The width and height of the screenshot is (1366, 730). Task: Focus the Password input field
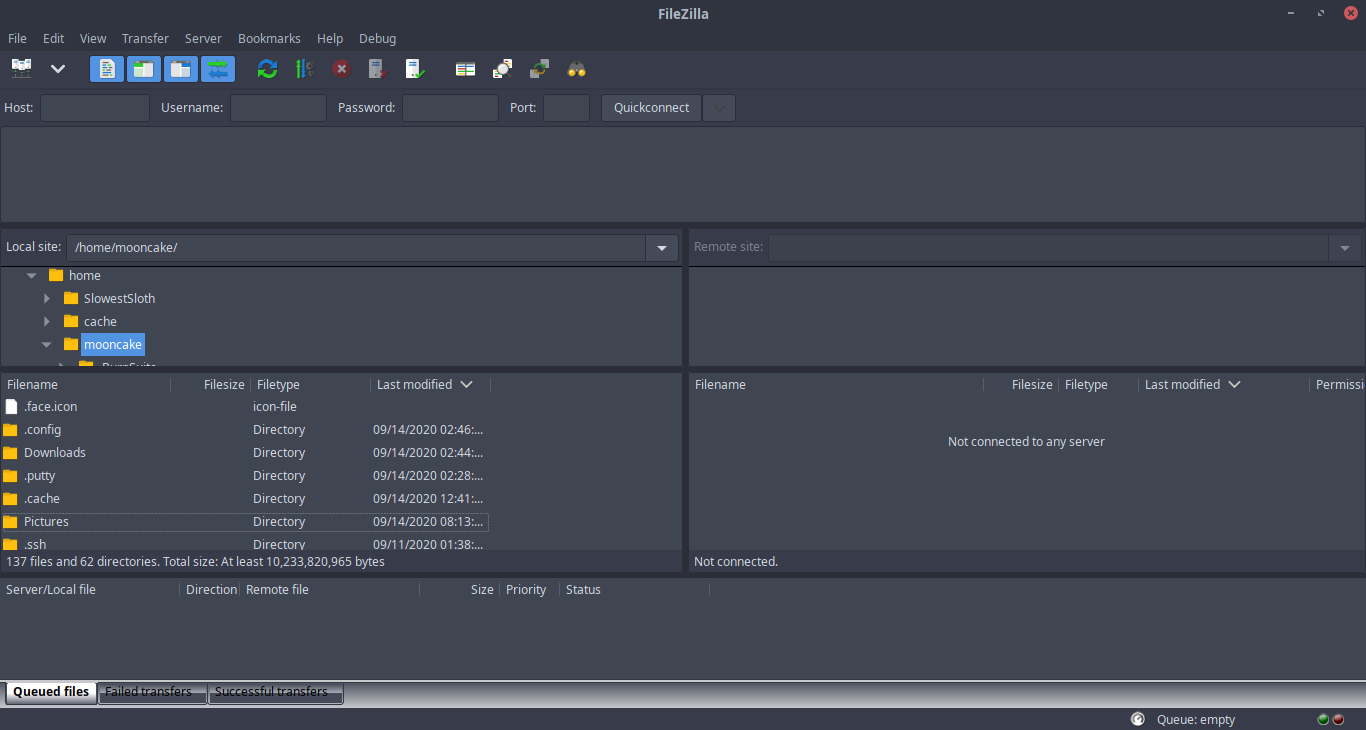click(450, 108)
